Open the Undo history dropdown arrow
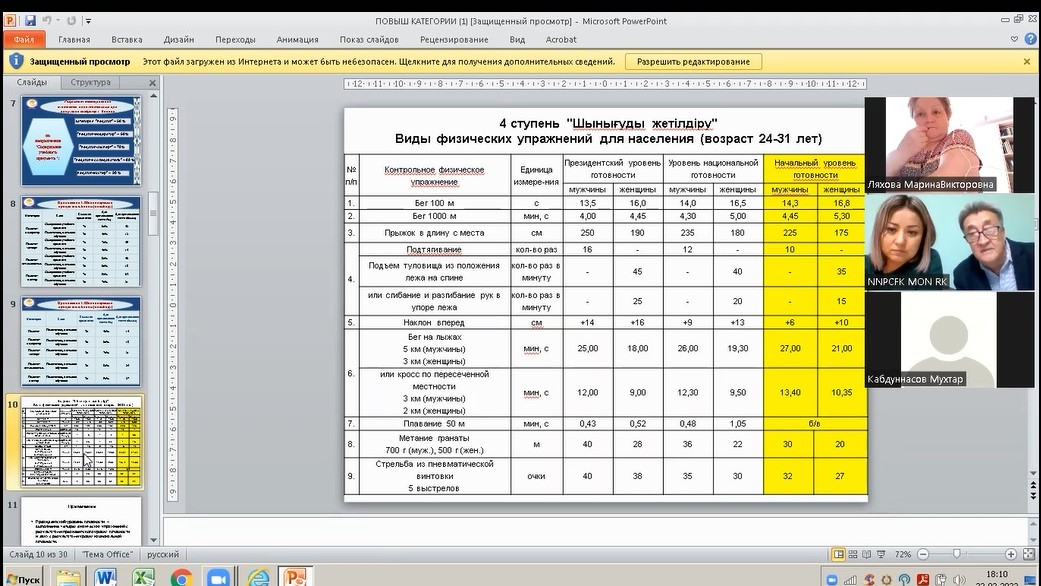This screenshot has height=586, width=1041. tap(58, 21)
